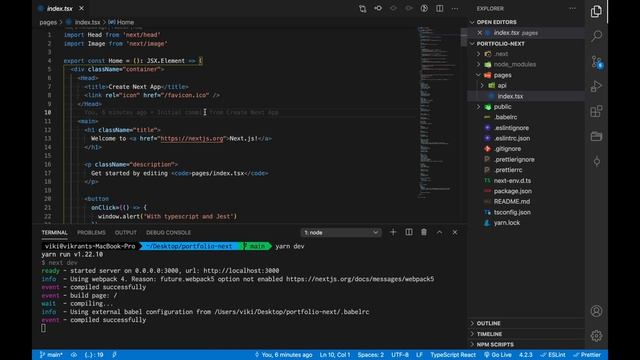The image size is (640, 360).
Task: Expand the public folder
Action: coord(479,107)
